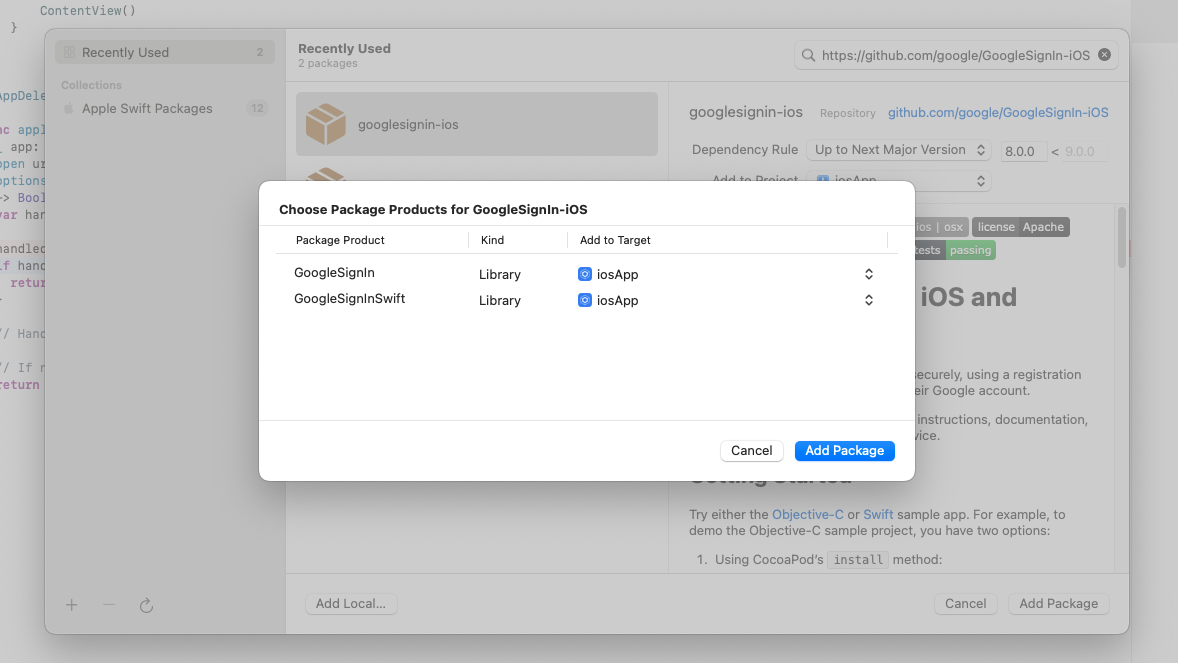Click the 9.0.0 upper version field
Image resolution: width=1178 pixels, height=663 pixels.
(x=1085, y=151)
